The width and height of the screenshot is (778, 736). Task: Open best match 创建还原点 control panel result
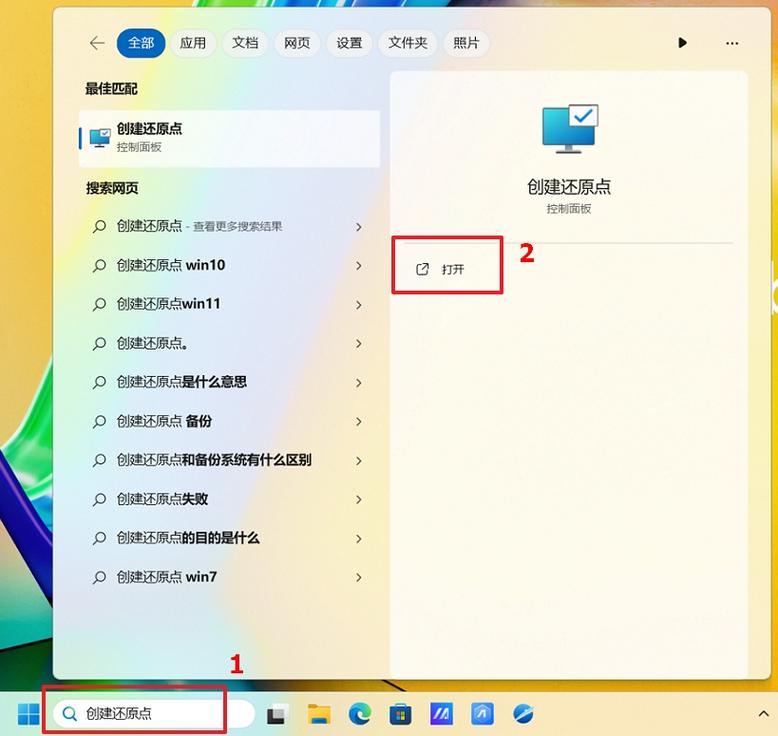pos(229,138)
